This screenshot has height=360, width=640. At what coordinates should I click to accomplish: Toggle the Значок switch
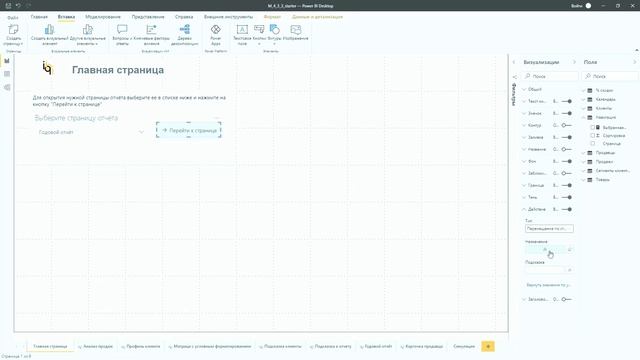pos(567,113)
